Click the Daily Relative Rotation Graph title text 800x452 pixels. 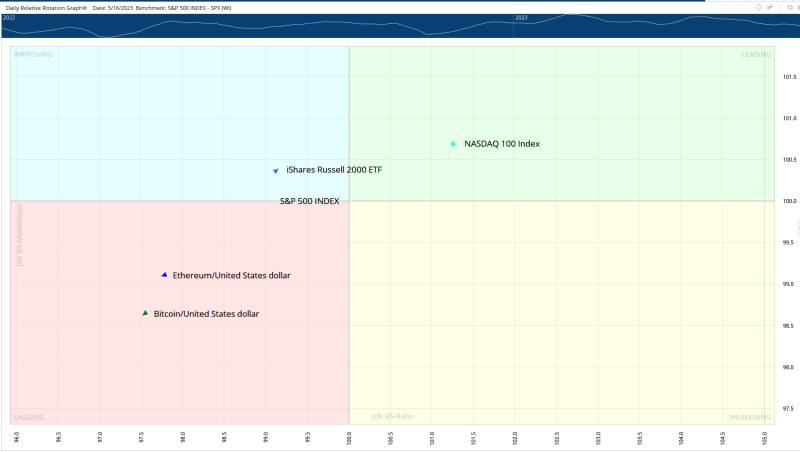click(x=46, y=8)
